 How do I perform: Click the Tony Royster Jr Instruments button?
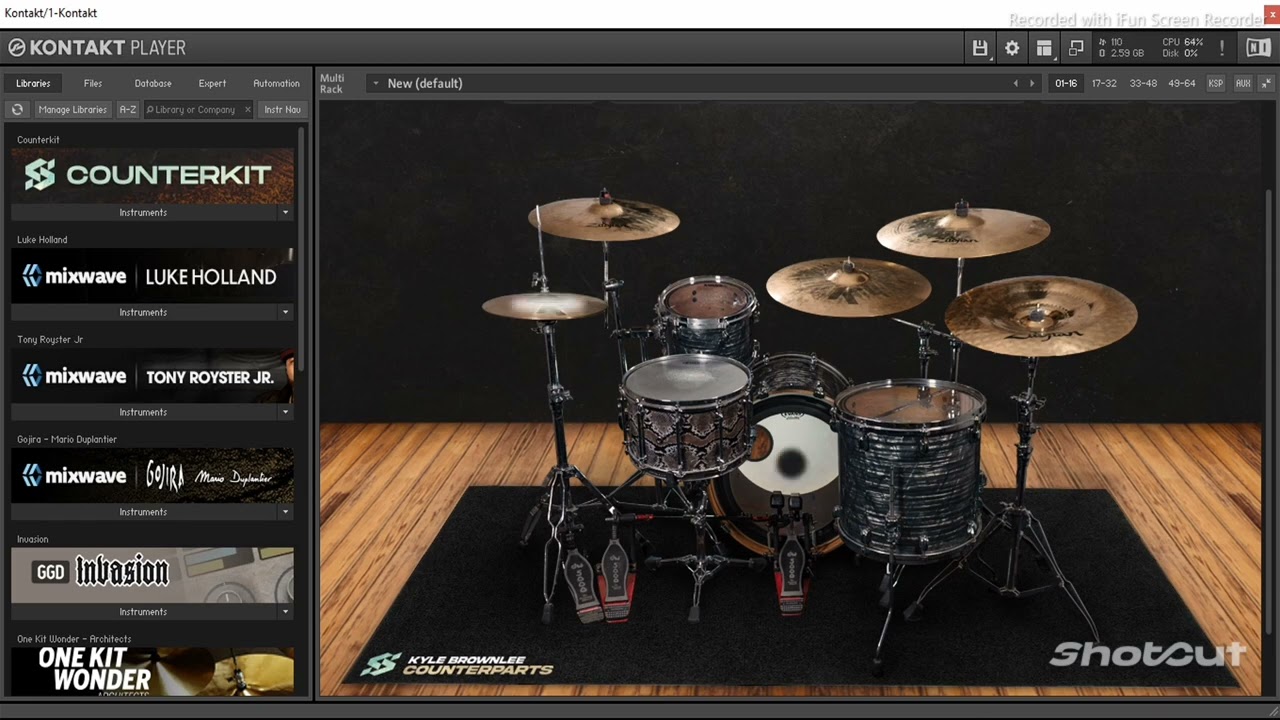click(144, 412)
